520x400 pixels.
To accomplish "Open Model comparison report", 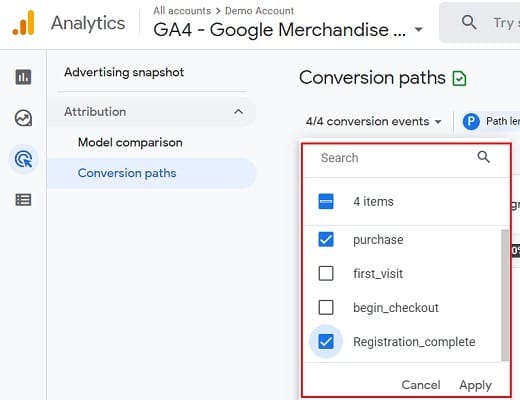I will (x=130, y=143).
